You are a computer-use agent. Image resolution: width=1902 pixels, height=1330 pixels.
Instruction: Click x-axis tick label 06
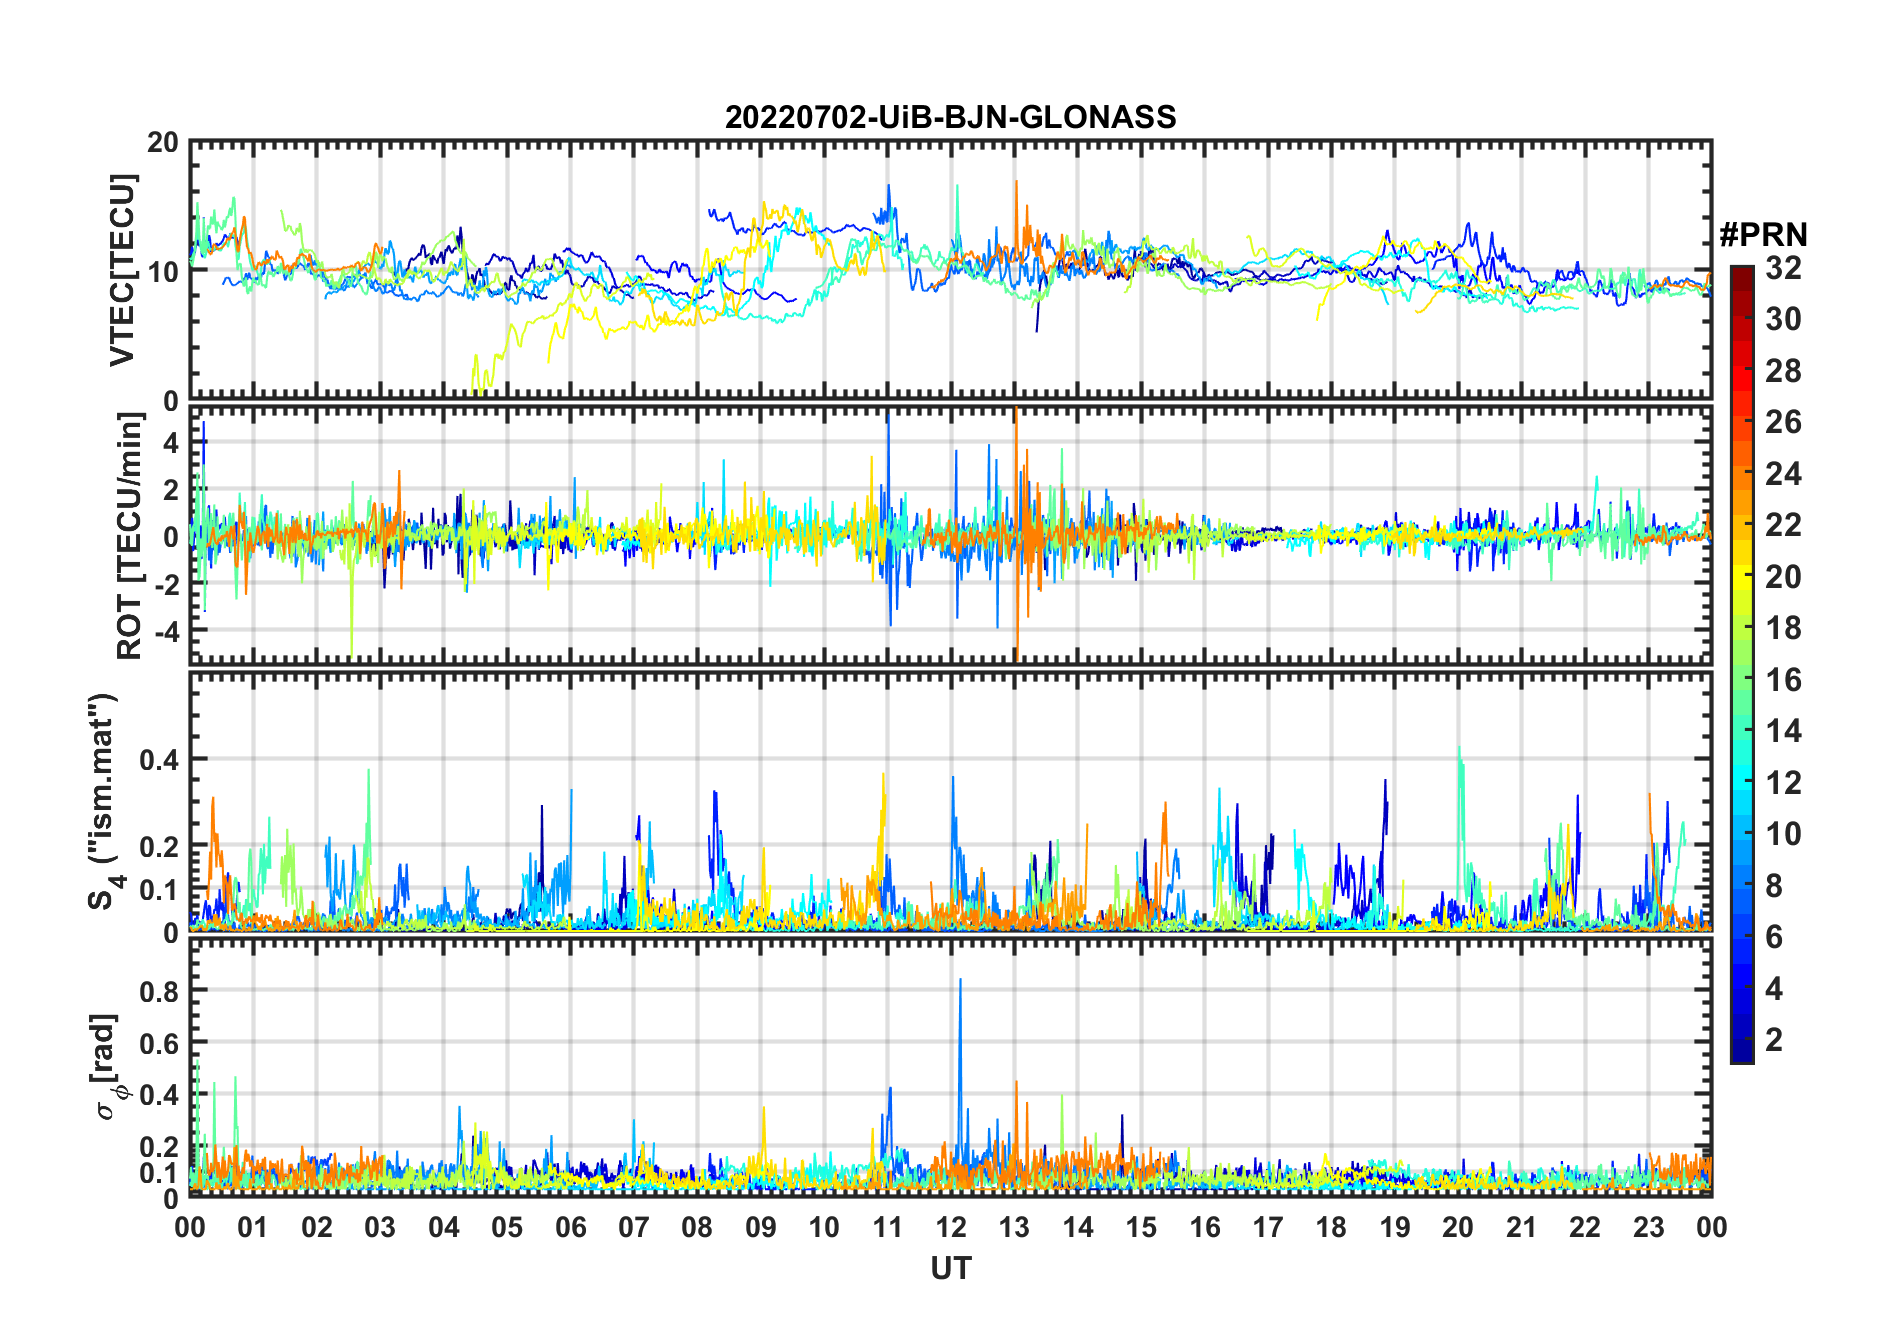pos(570,1227)
